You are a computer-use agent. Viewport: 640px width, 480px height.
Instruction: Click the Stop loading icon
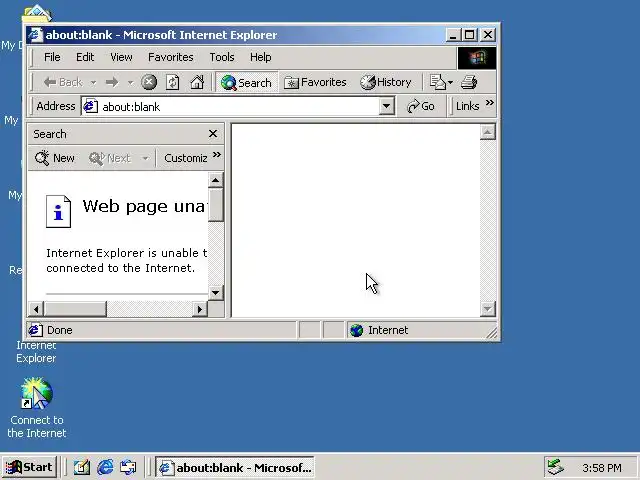[149, 82]
